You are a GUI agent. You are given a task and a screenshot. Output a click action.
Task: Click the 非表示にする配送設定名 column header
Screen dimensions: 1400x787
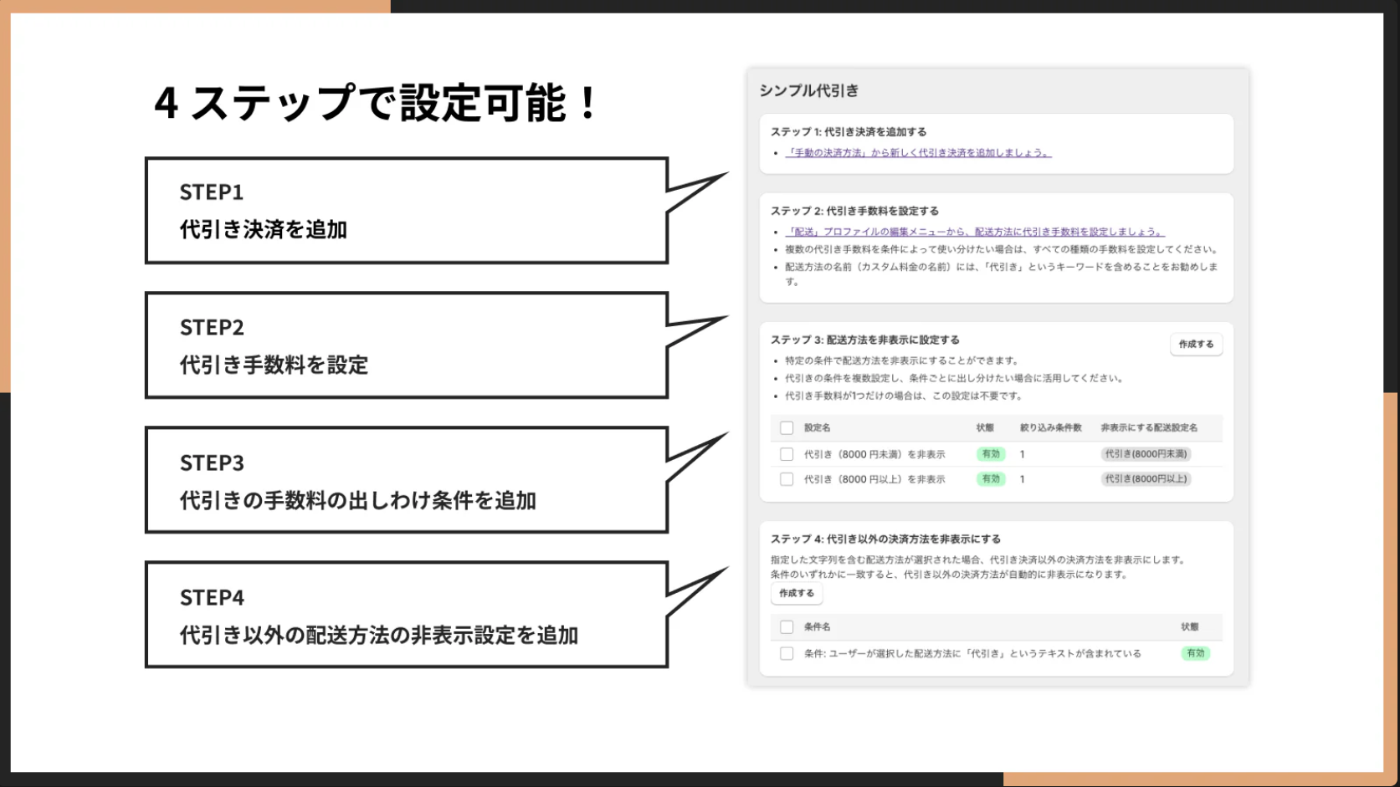pos(1149,428)
